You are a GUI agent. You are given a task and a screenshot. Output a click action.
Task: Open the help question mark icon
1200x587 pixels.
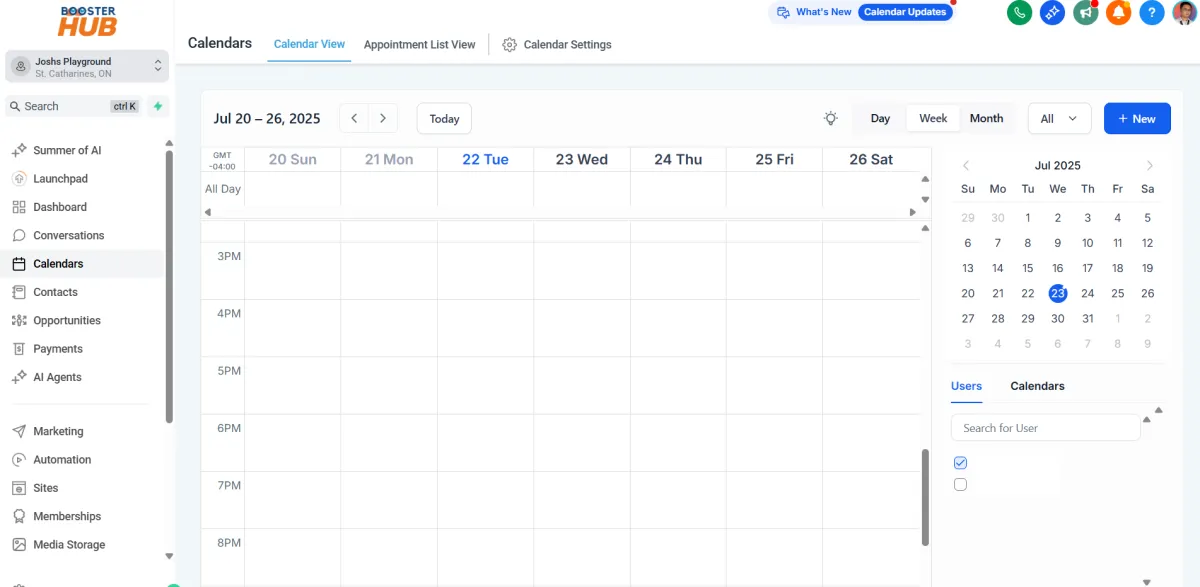click(1152, 13)
